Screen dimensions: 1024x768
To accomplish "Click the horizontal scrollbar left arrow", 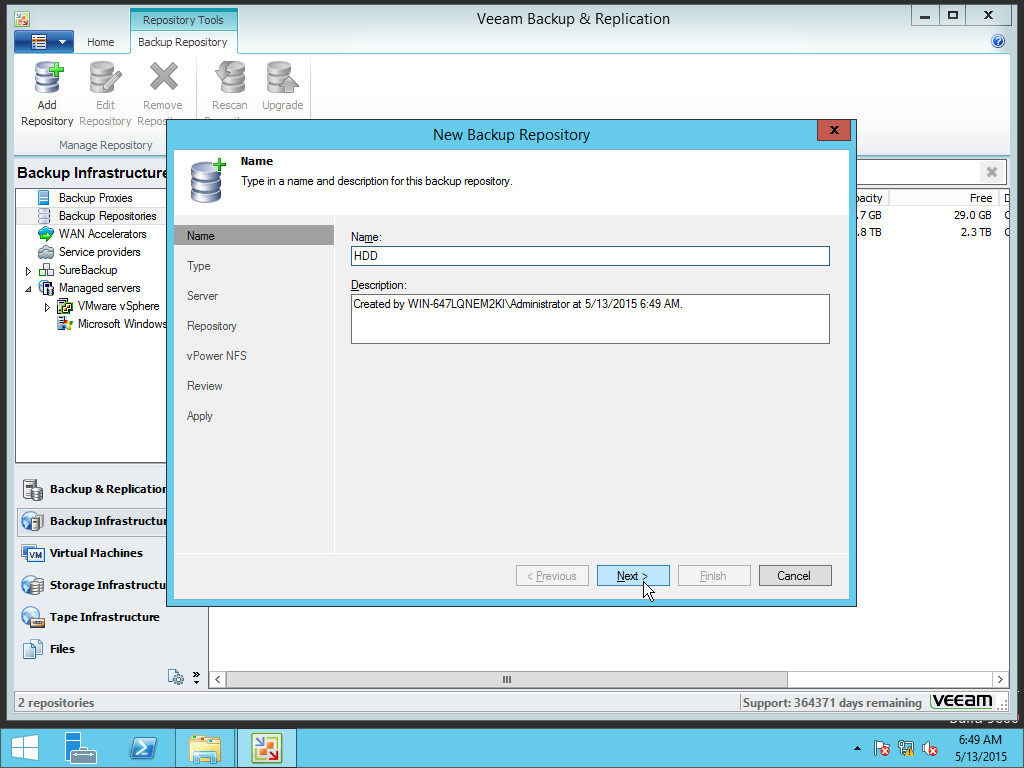I will 218,679.
